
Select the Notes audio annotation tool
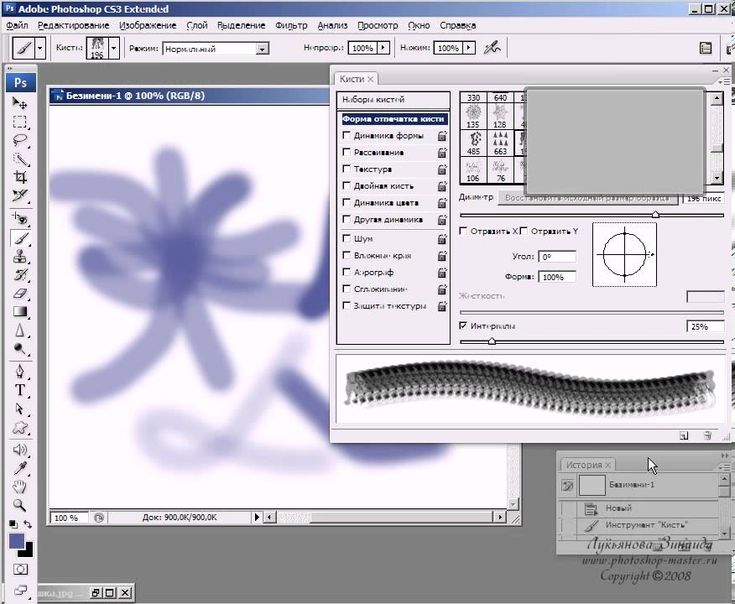pos(20,450)
